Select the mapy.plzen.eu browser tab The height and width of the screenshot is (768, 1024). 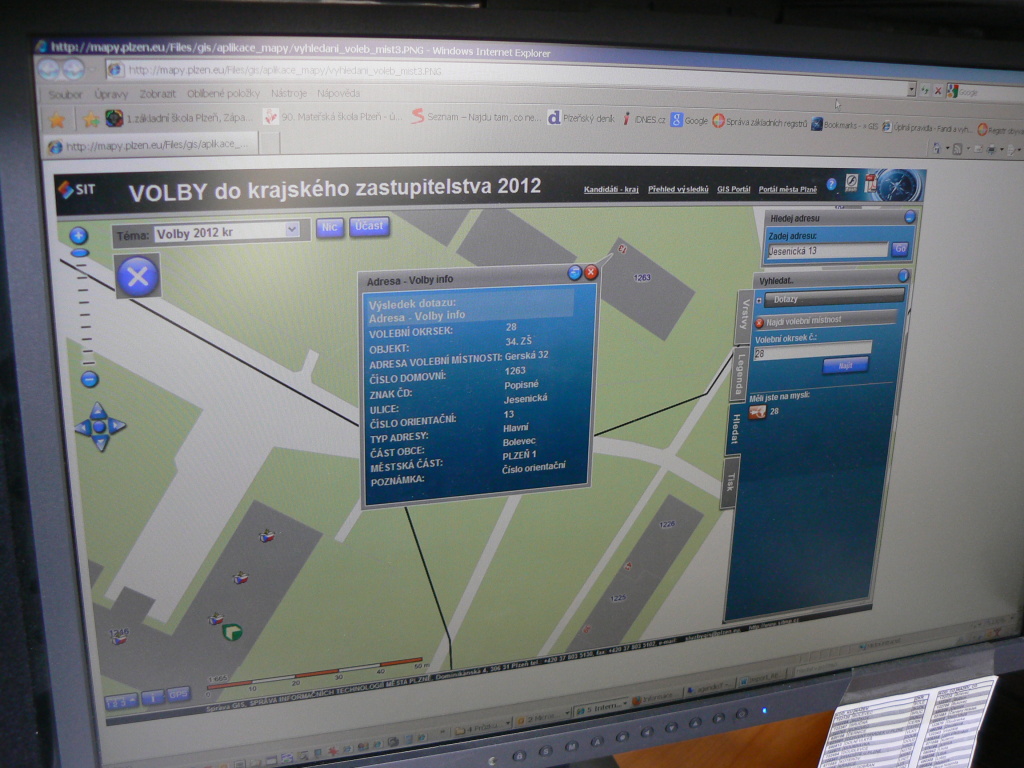150,146
